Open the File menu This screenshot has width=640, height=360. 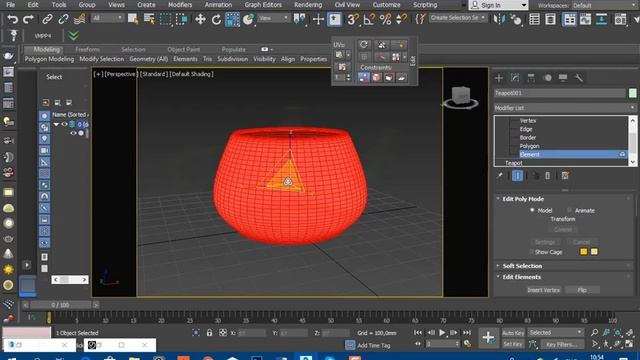point(11,5)
